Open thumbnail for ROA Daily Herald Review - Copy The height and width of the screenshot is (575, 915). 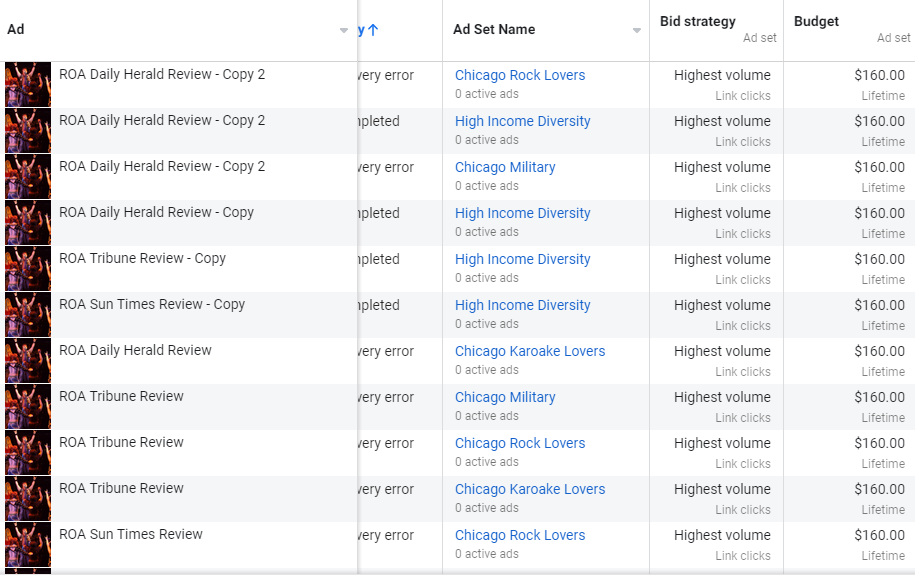tap(28, 223)
